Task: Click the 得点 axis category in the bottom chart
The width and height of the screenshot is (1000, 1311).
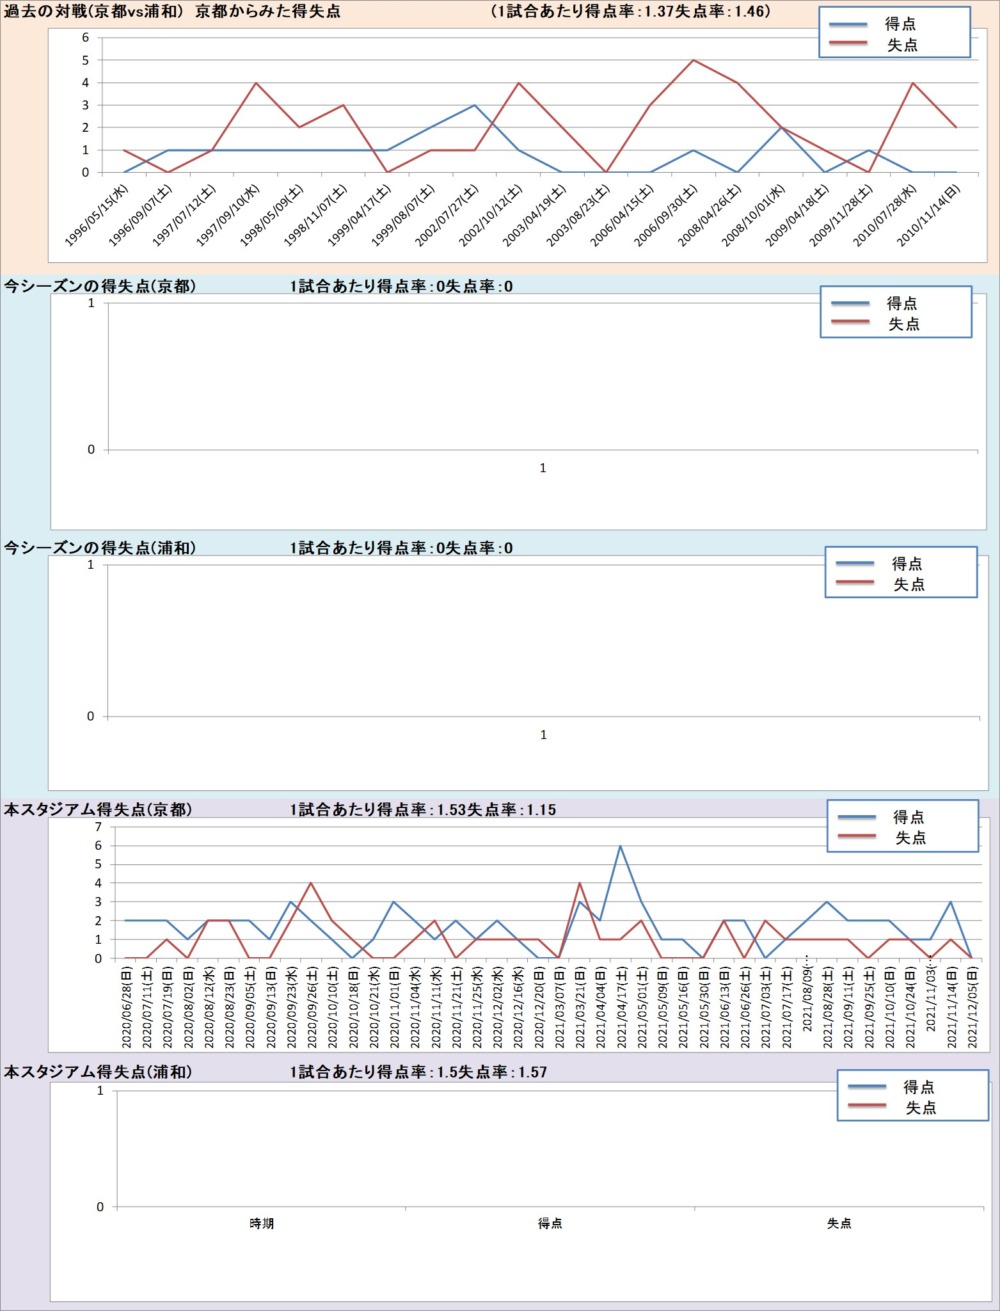Action: point(550,1223)
